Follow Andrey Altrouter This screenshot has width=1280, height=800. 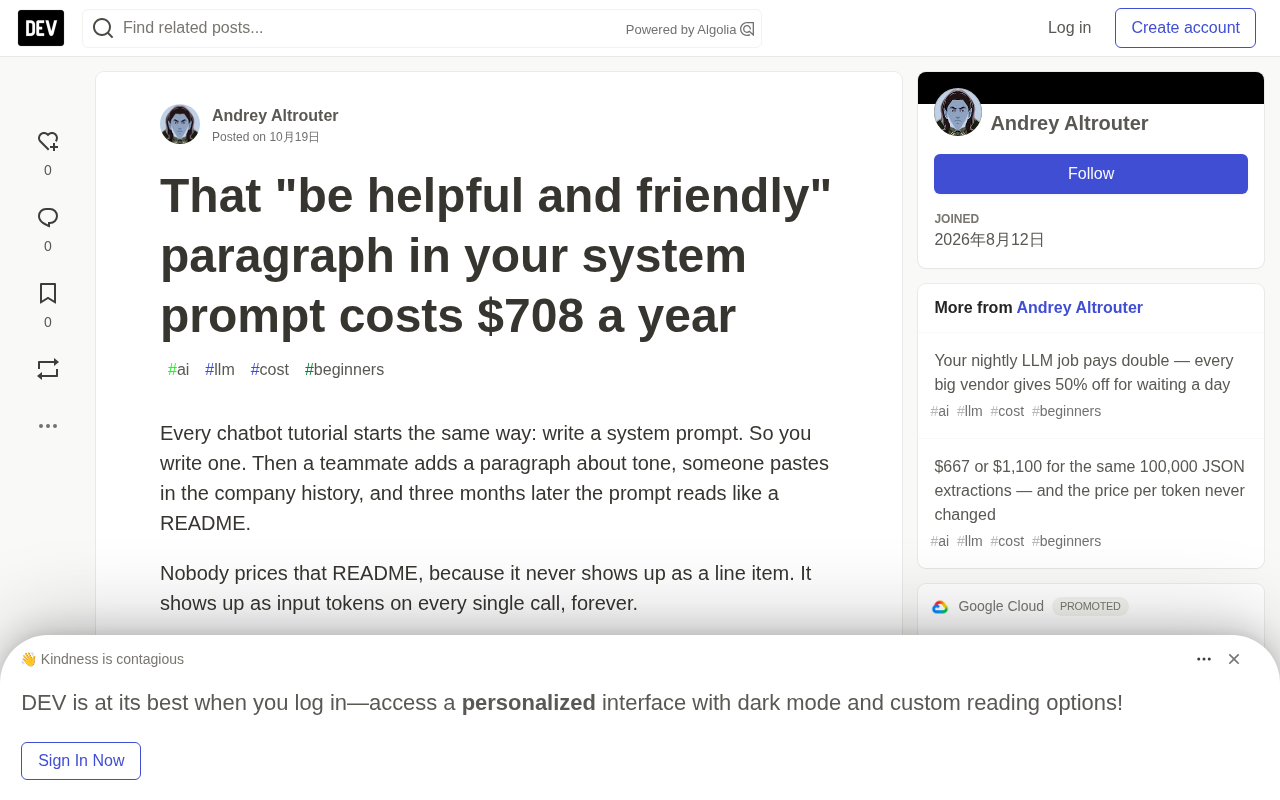(1091, 174)
